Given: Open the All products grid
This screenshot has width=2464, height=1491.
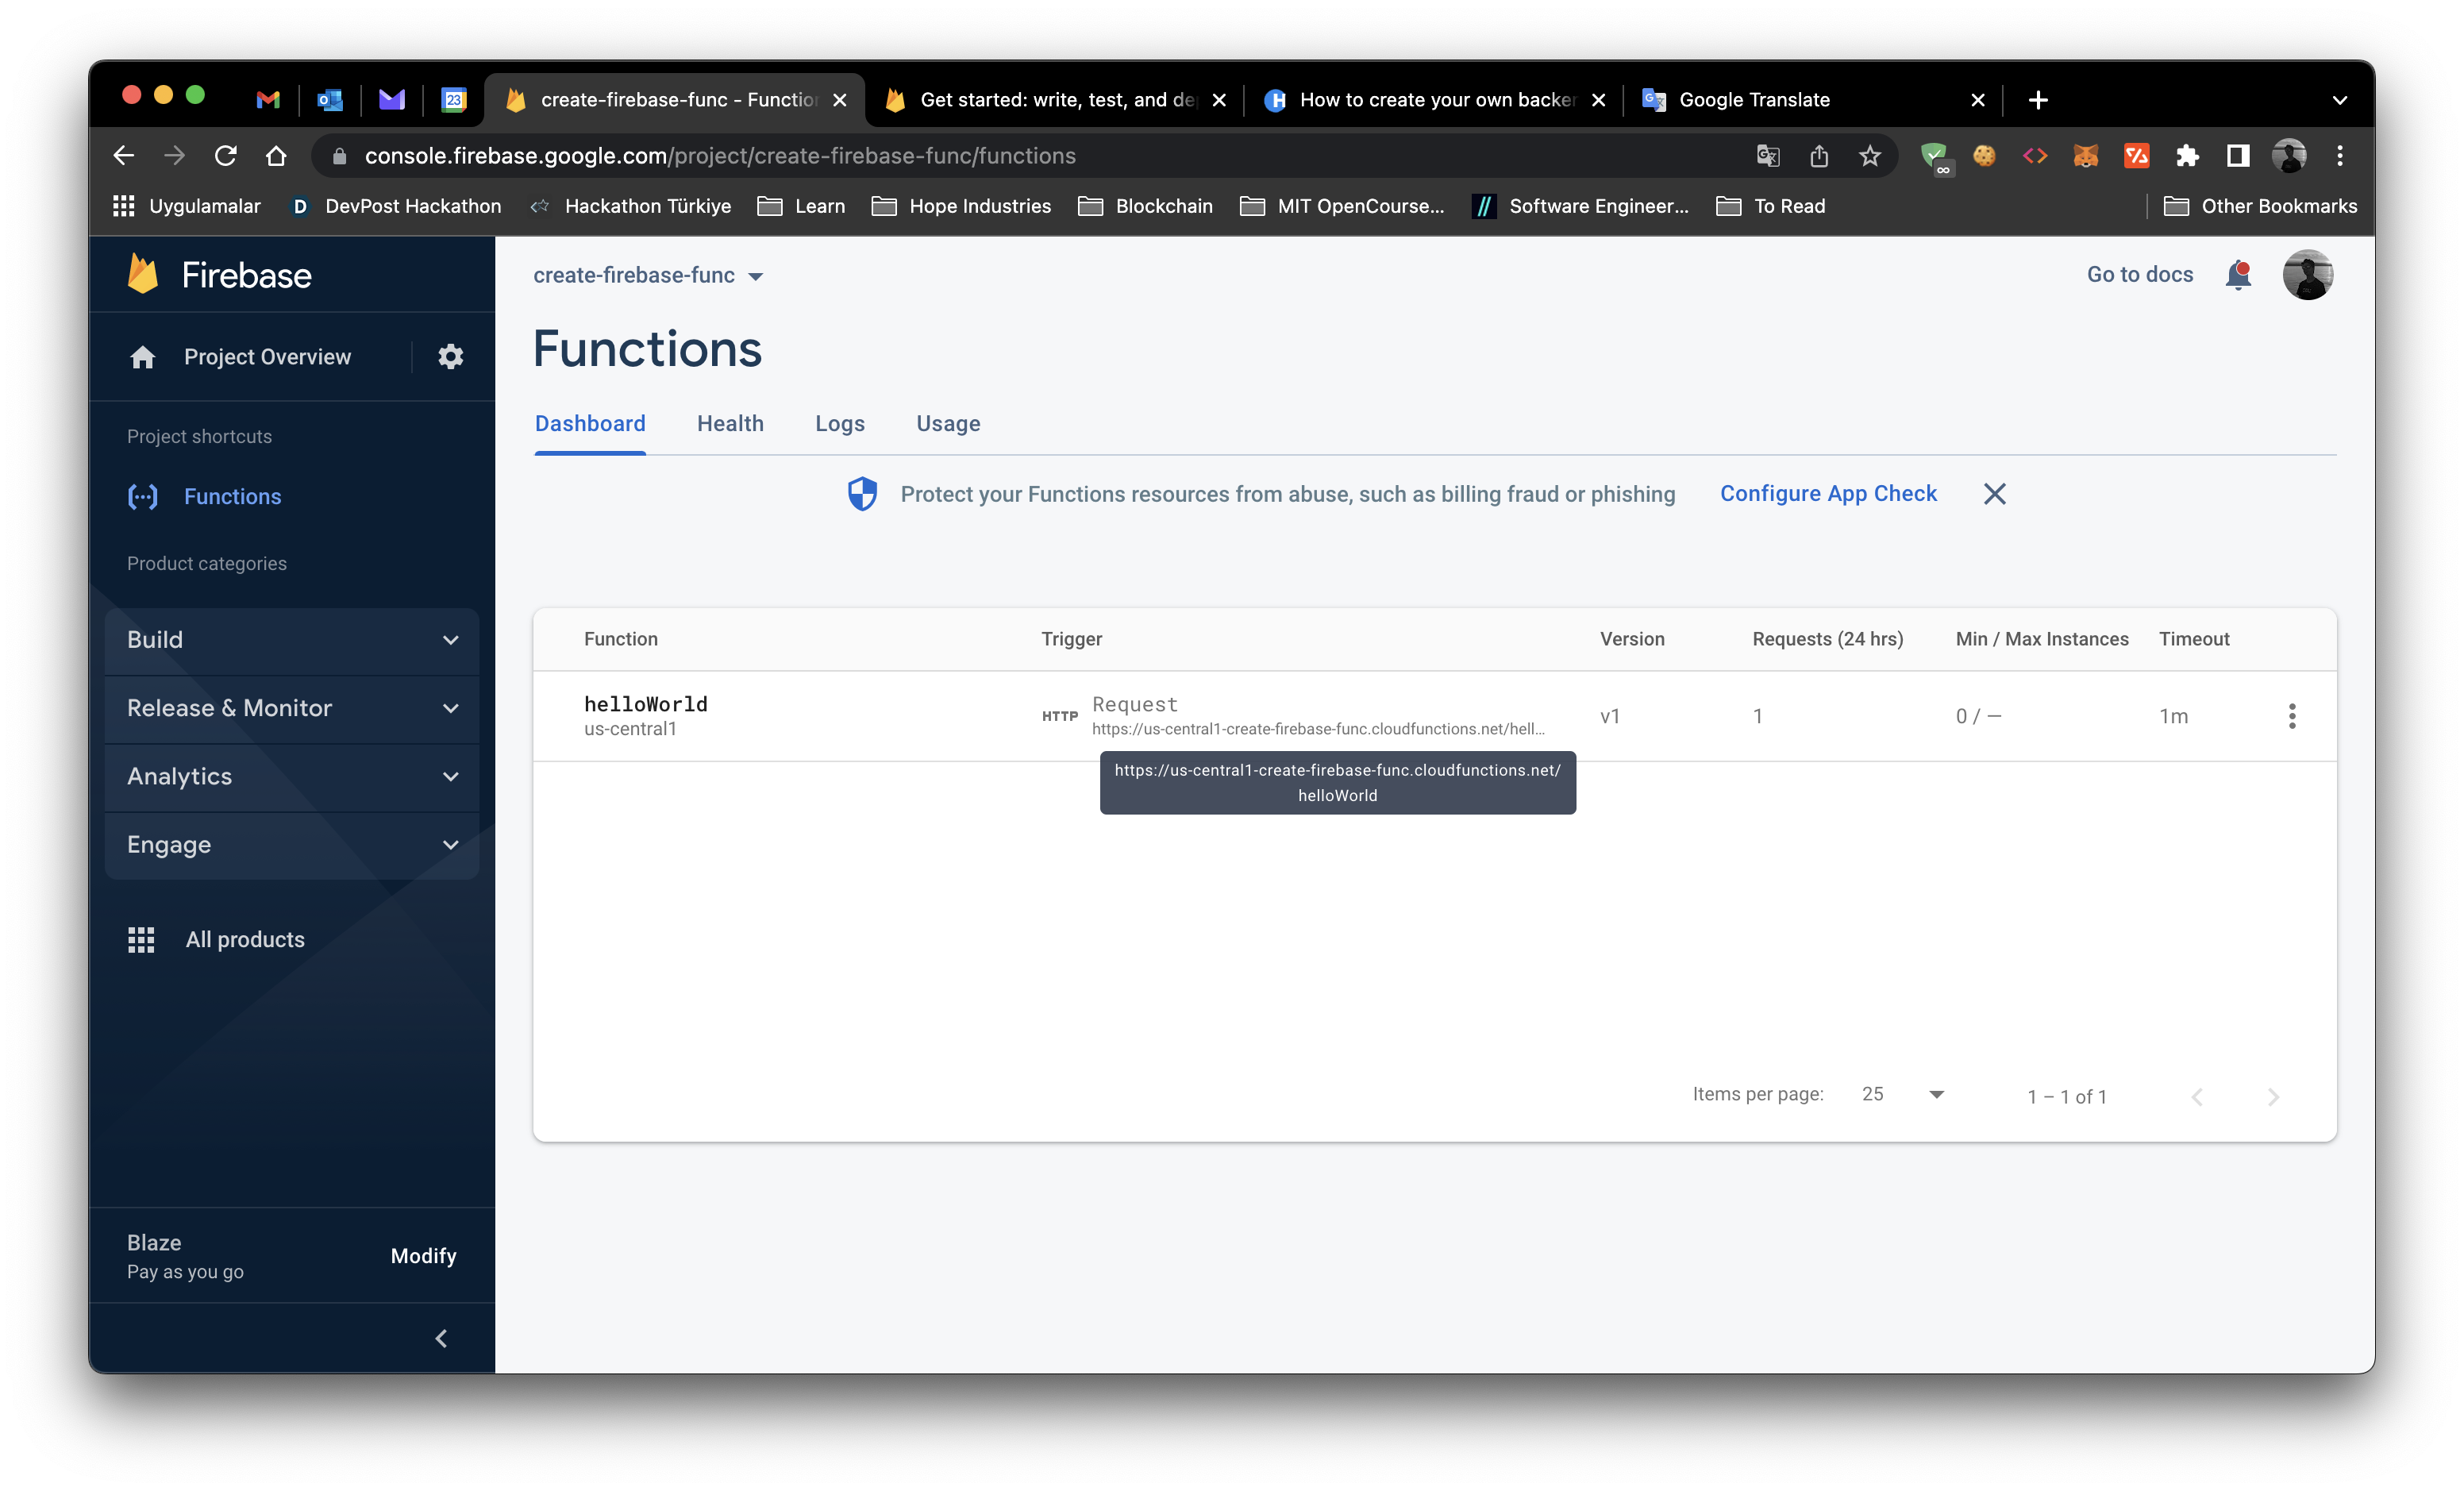Looking at the screenshot, I should coord(244,939).
